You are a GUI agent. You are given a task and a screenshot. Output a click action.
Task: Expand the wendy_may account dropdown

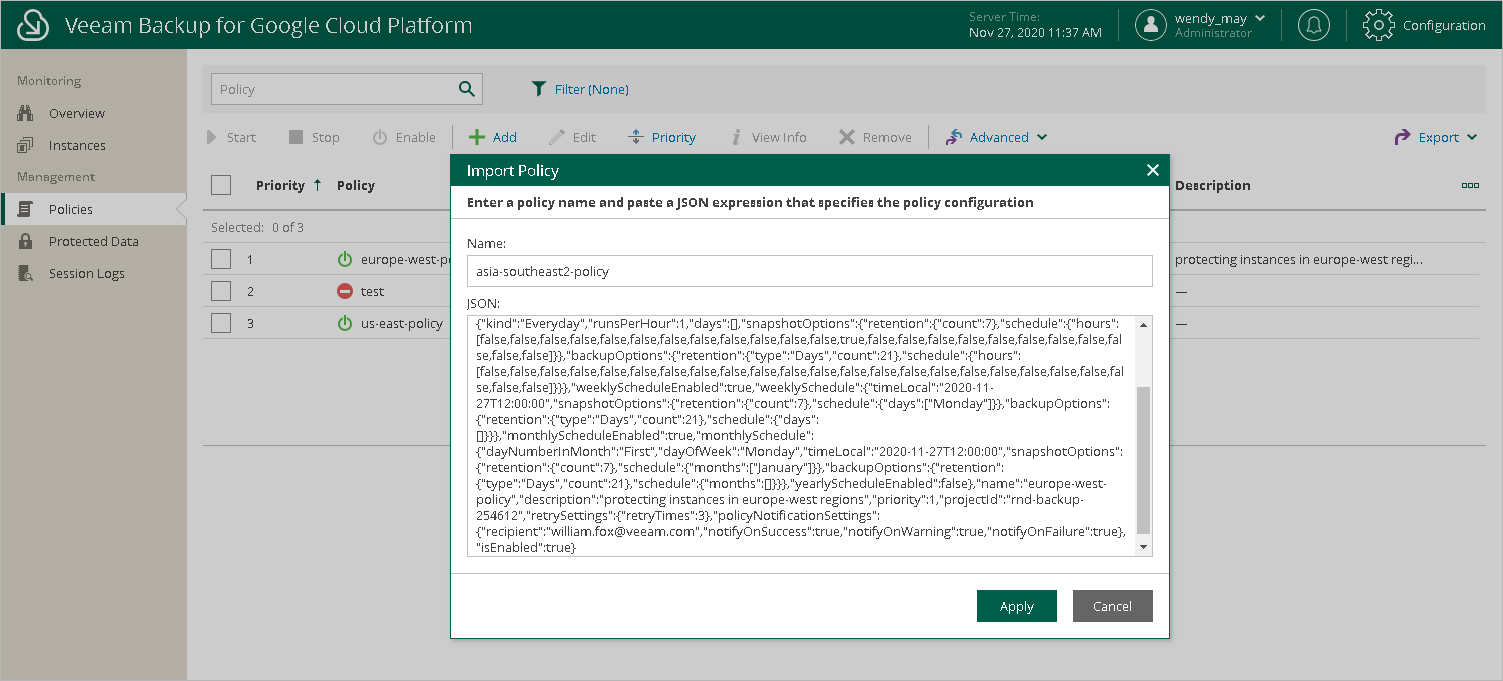click(x=1260, y=18)
